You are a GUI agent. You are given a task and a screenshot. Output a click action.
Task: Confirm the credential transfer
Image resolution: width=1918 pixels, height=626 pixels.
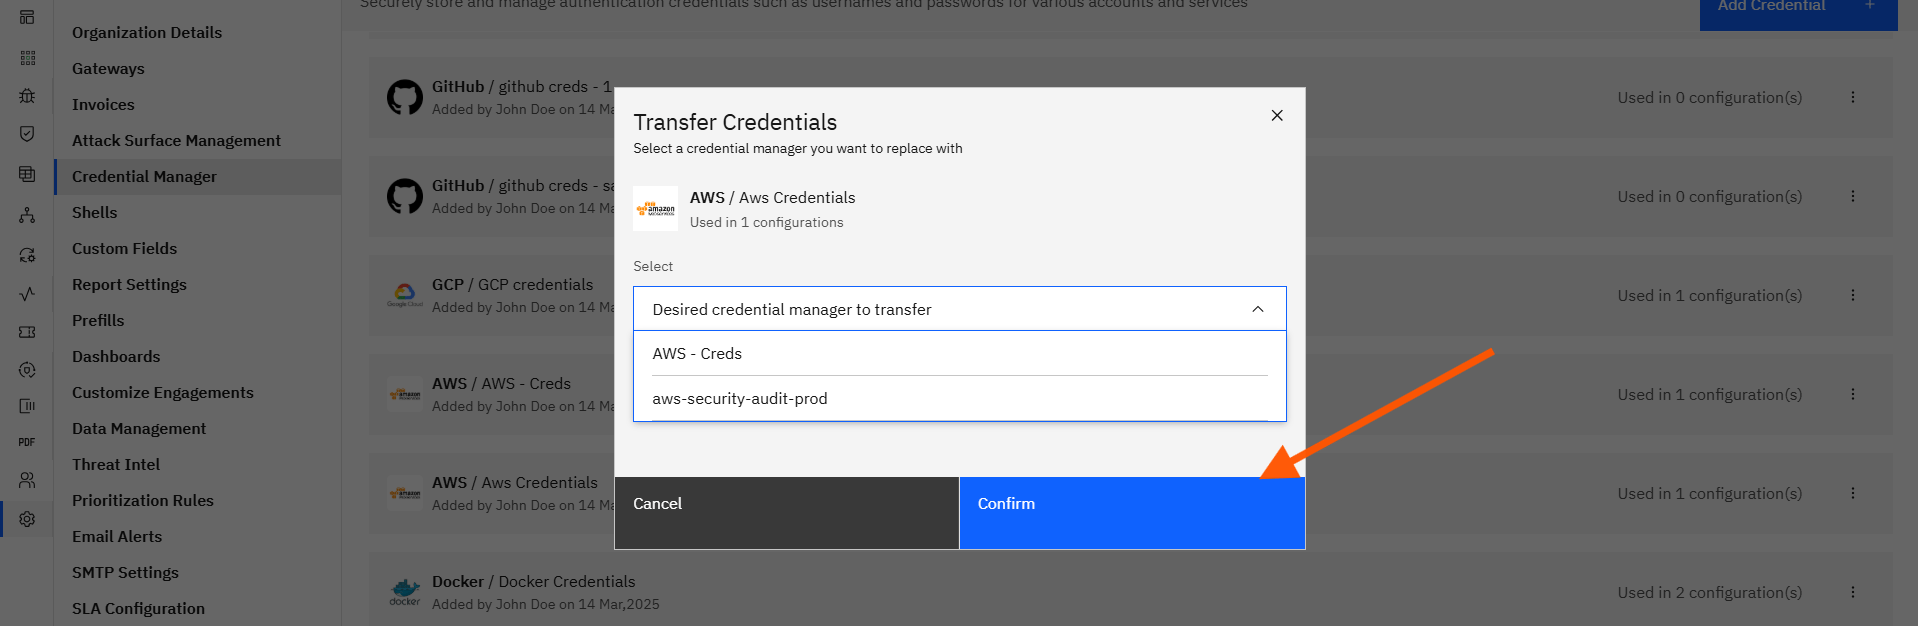pyautogui.click(x=1132, y=513)
